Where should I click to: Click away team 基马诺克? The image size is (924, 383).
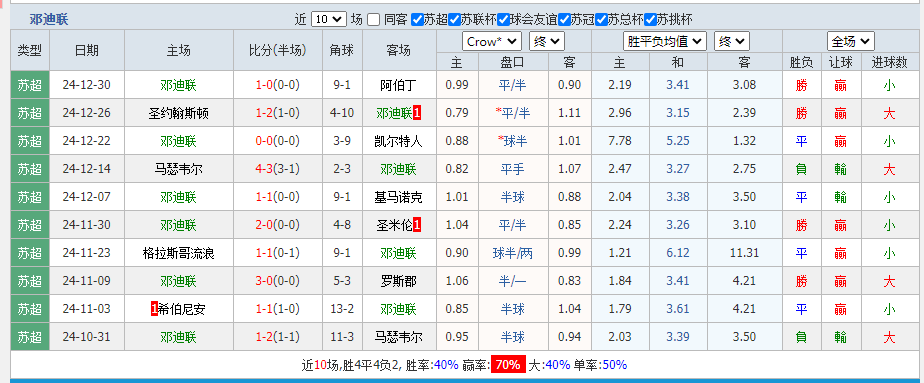pos(398,197)
